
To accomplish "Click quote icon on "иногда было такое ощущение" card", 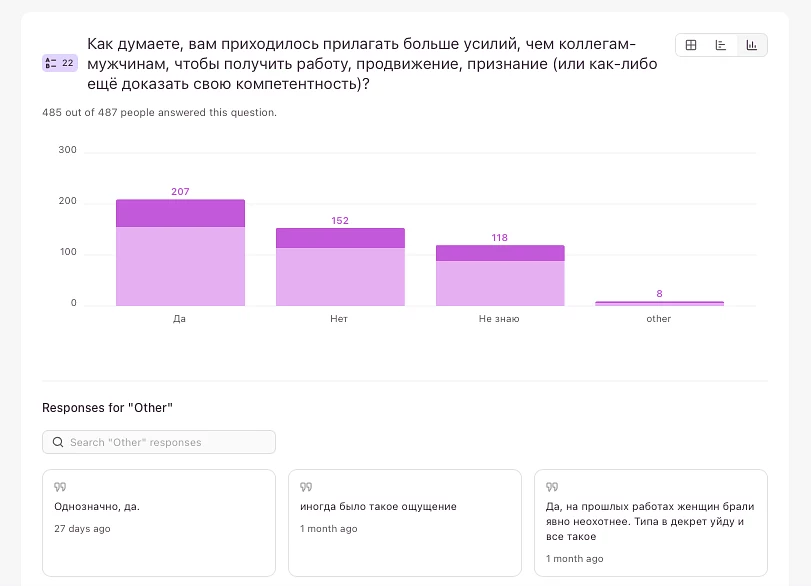I will (306, 487).
